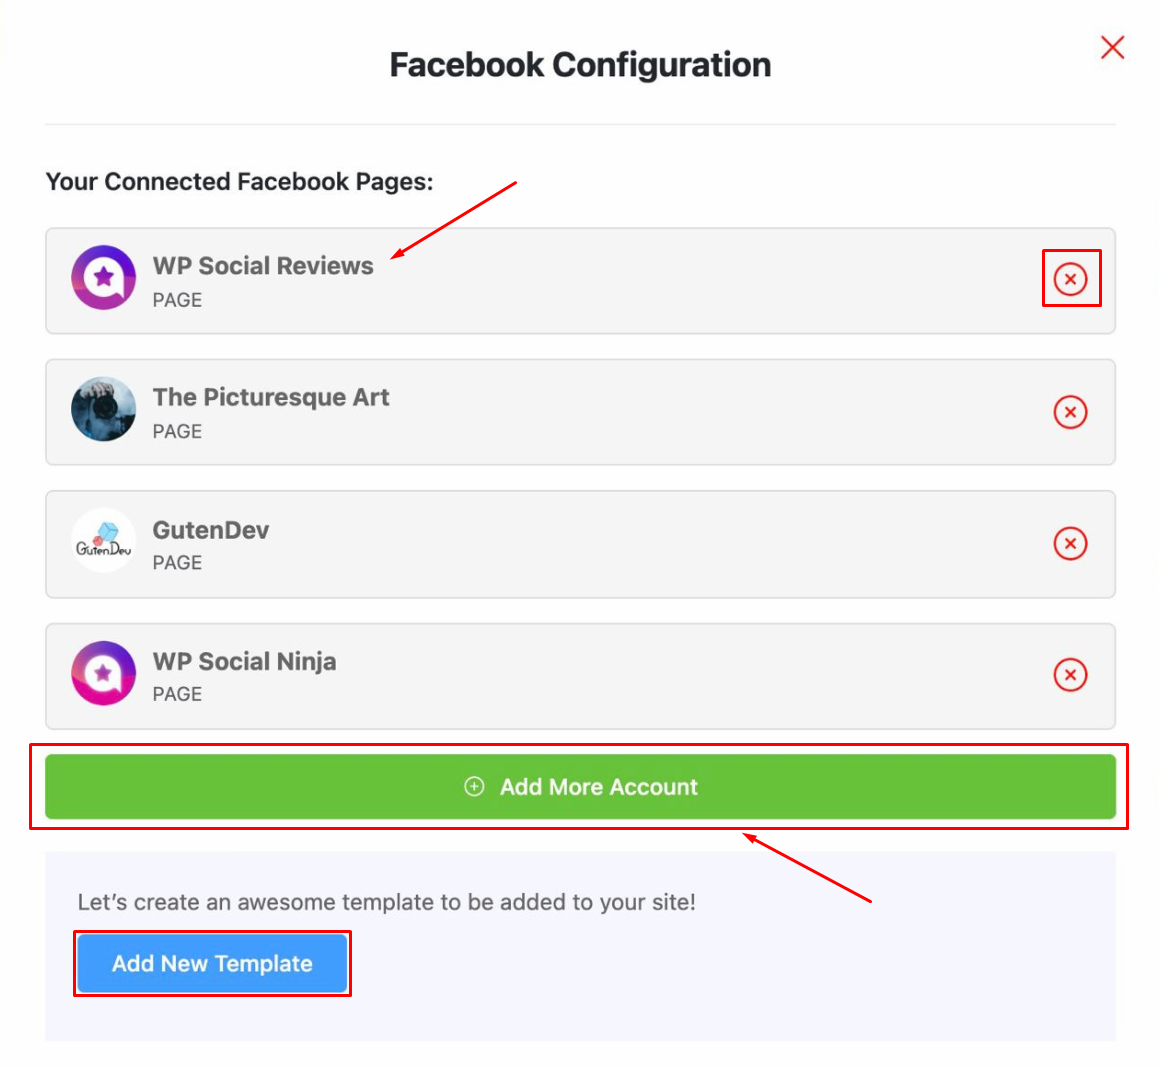Remove the WP Social Ninja page
This screenshot has height=1069, width=1159.
[1070, 674]
